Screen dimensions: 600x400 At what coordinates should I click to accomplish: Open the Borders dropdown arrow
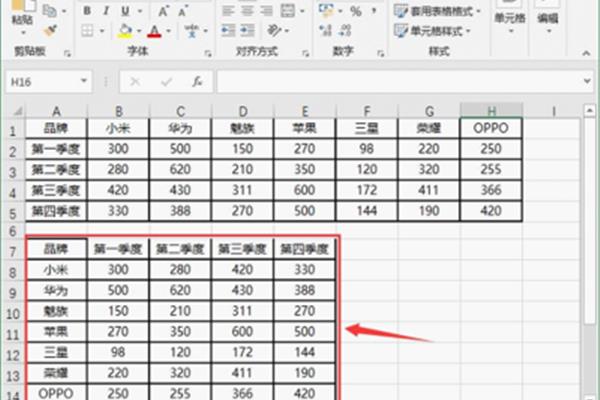[102, 31]
